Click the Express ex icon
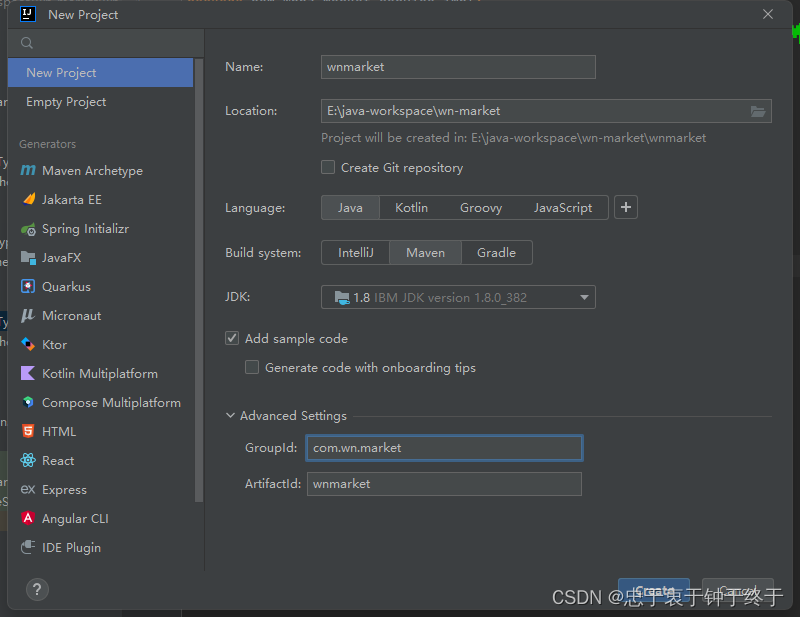The height and width of the screenshot is (617, 800). pyautogui.click(x=28, y=489)
